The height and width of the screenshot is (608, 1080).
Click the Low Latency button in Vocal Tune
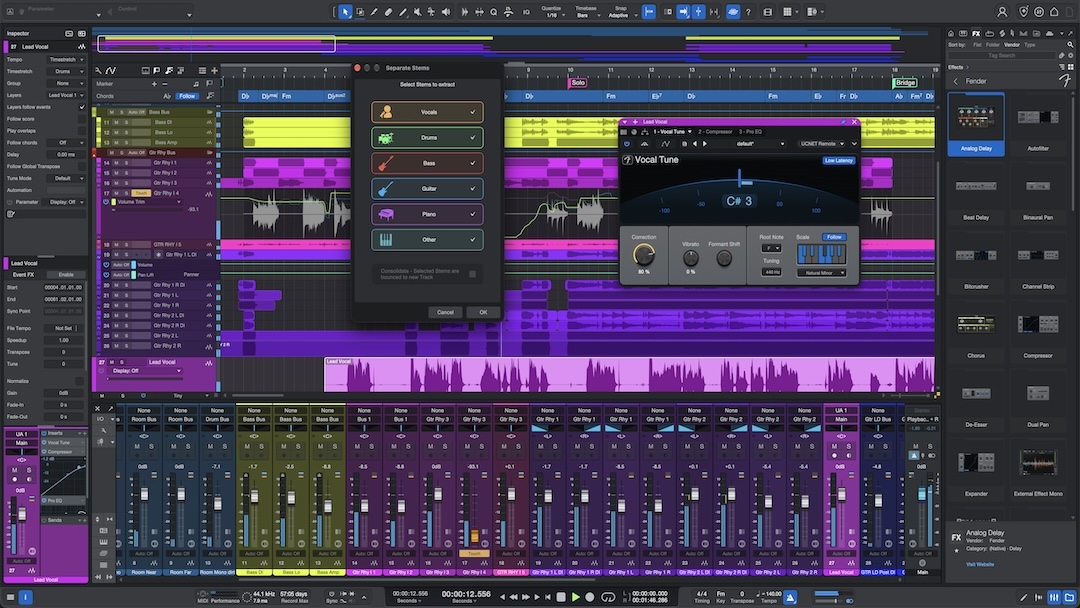pyautogui.click(x=838, y=160)
